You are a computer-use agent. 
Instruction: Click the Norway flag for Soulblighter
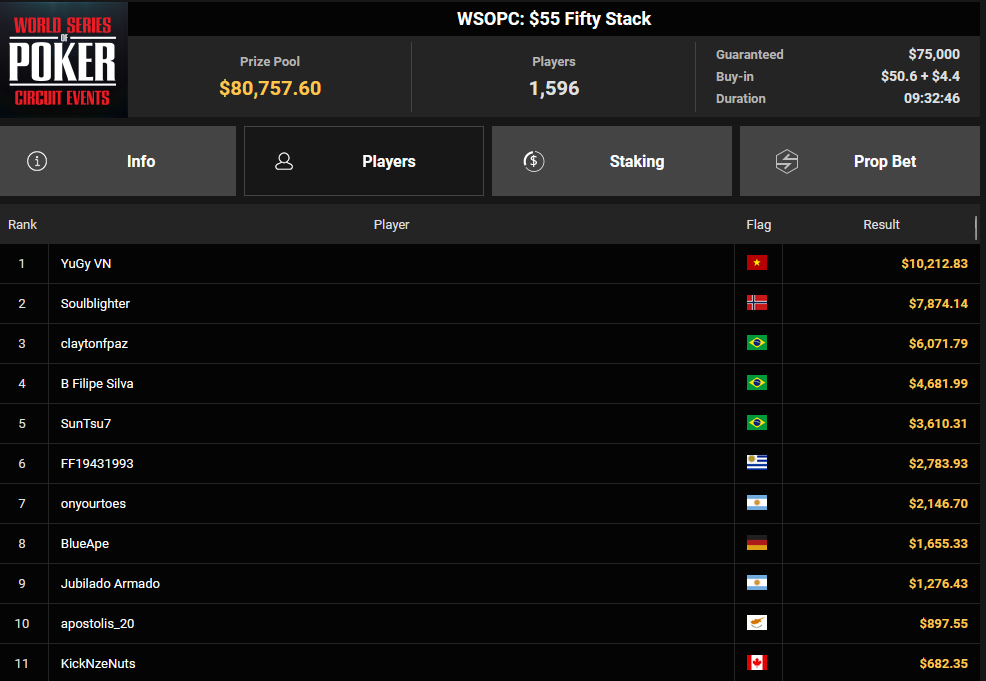(756, 303)
